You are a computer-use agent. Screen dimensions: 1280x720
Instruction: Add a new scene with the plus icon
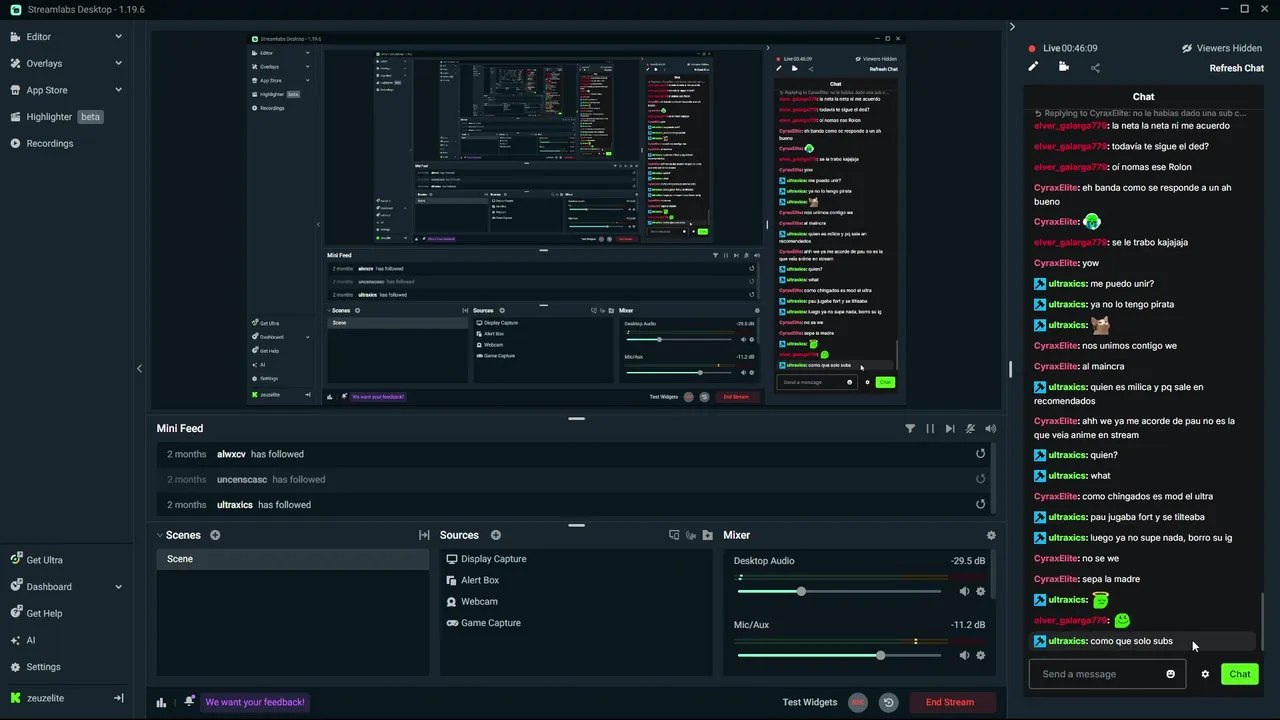point(215,535)
